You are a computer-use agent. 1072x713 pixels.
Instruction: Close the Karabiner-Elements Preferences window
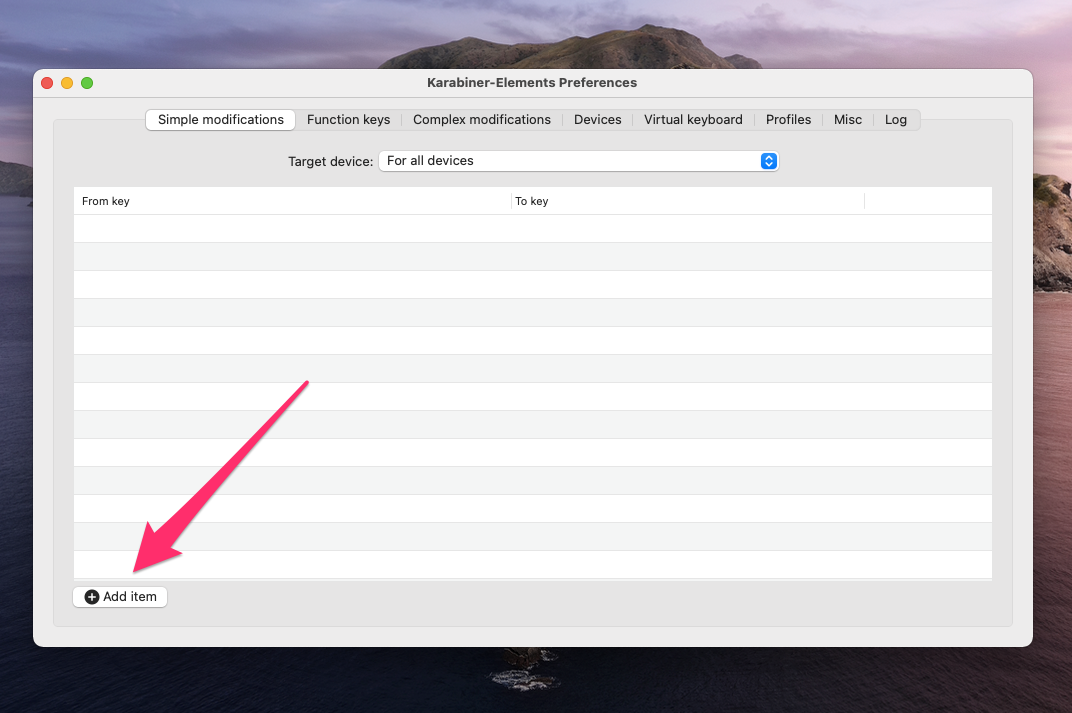(x=47, y=83)
